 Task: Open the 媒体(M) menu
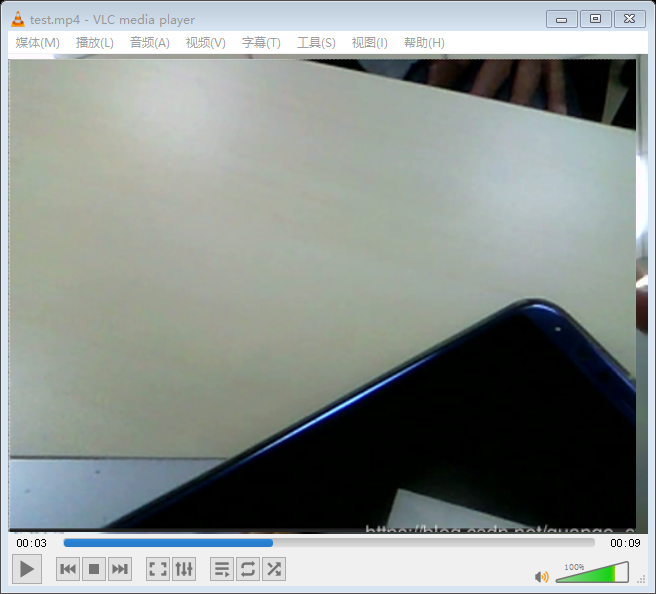[37, 43]
